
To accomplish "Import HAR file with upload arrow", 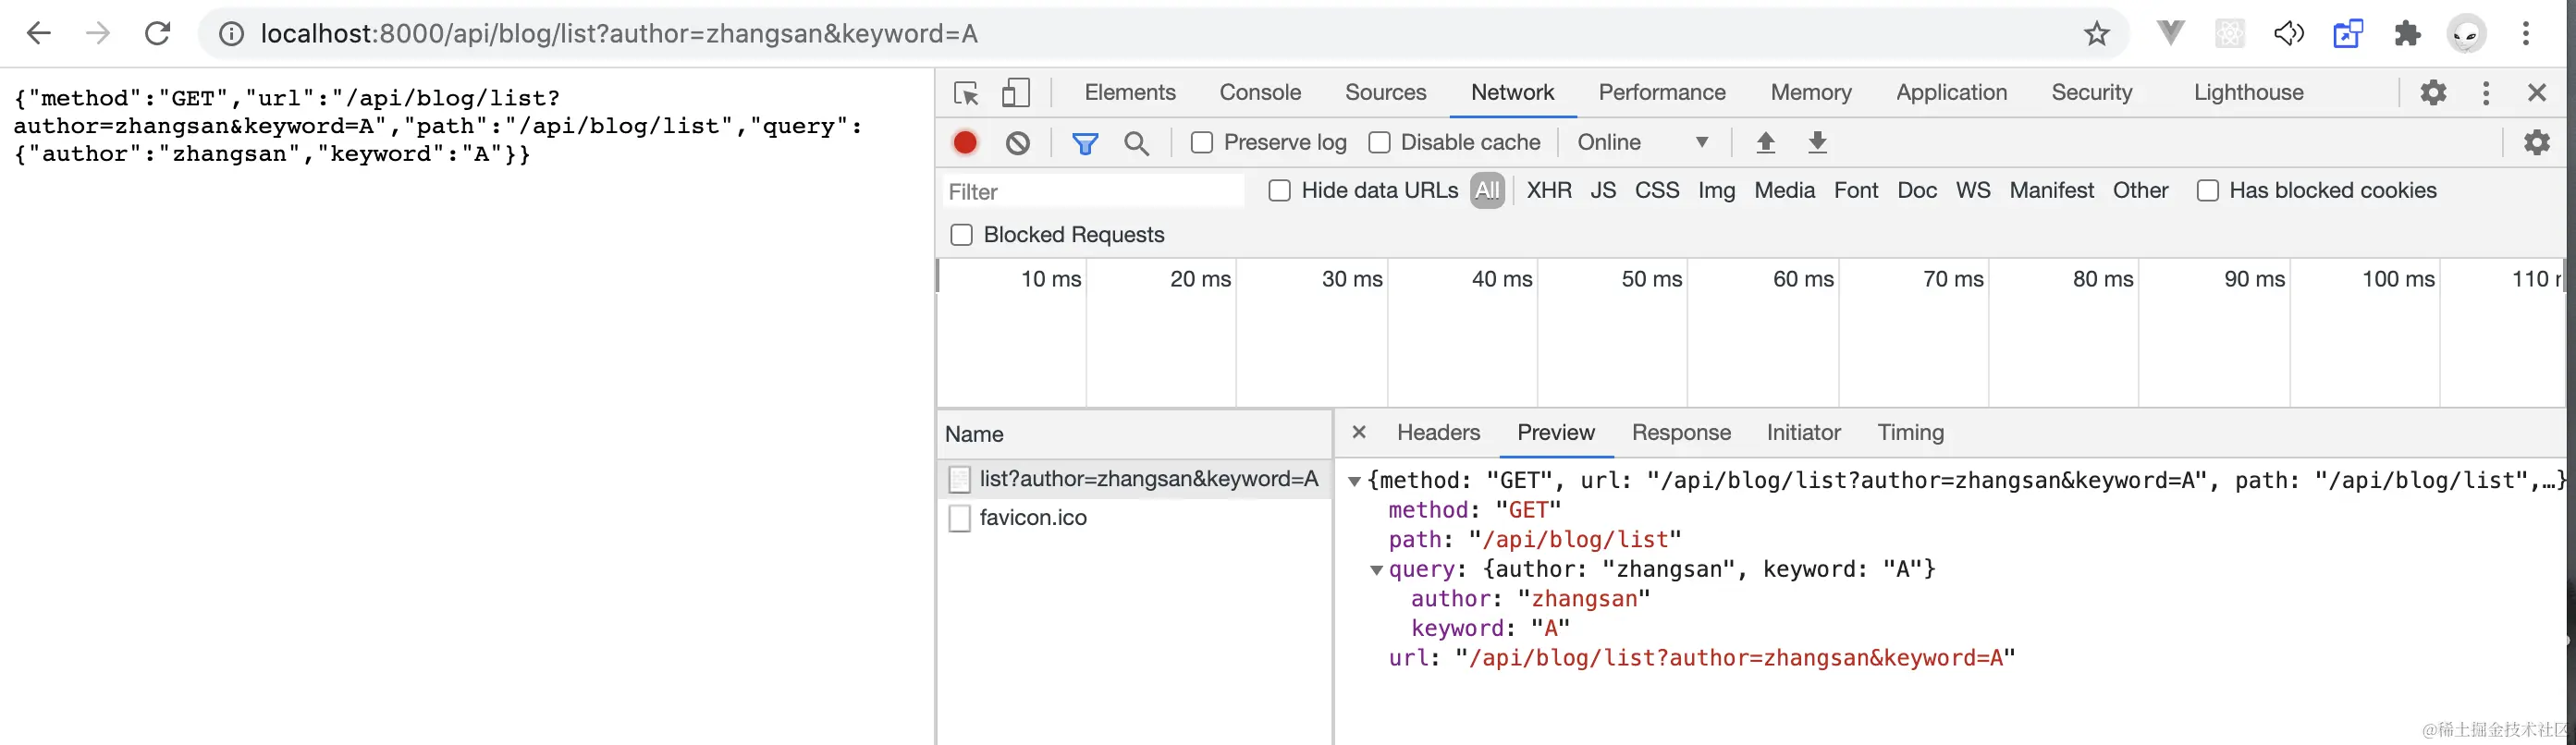I will pos(1765,143).
